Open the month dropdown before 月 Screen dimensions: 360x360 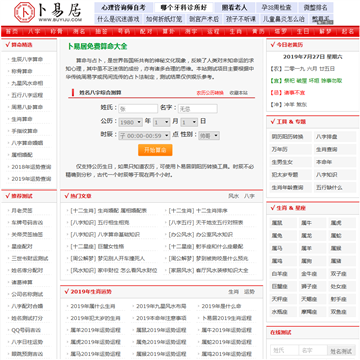click(161, 122)
